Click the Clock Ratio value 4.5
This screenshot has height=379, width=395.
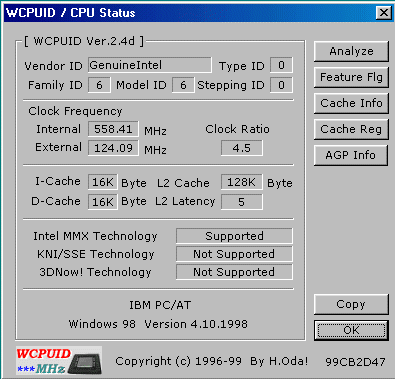coord(242,148)
